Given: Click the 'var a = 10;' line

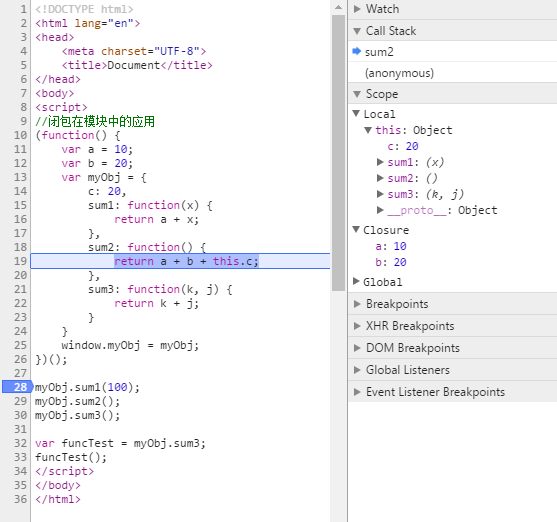Looking at the screenshot, I should pyautogui.click(x=97, y=149).
